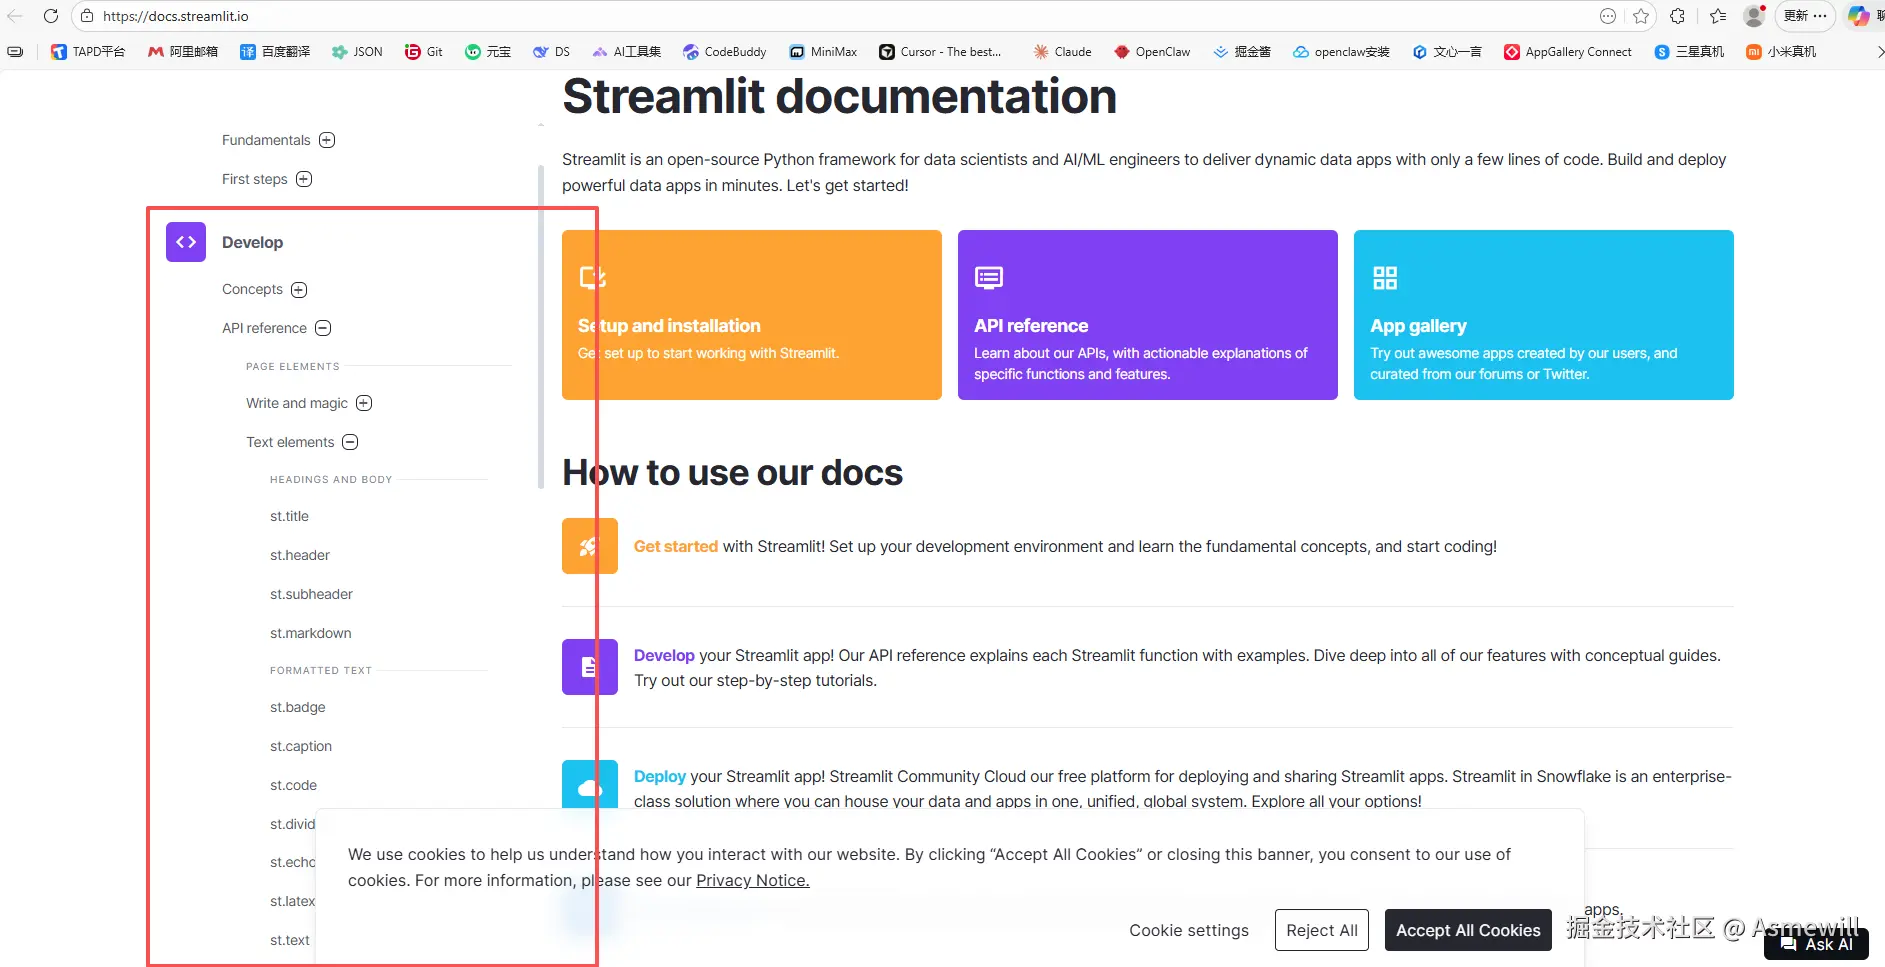Open the st.subheader sidebar page
1885x967 pixels.
point(311,594)
